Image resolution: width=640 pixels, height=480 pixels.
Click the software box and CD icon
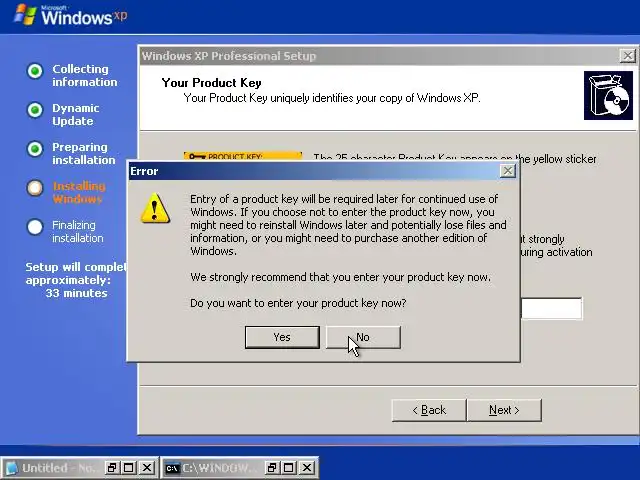[608, 96]
